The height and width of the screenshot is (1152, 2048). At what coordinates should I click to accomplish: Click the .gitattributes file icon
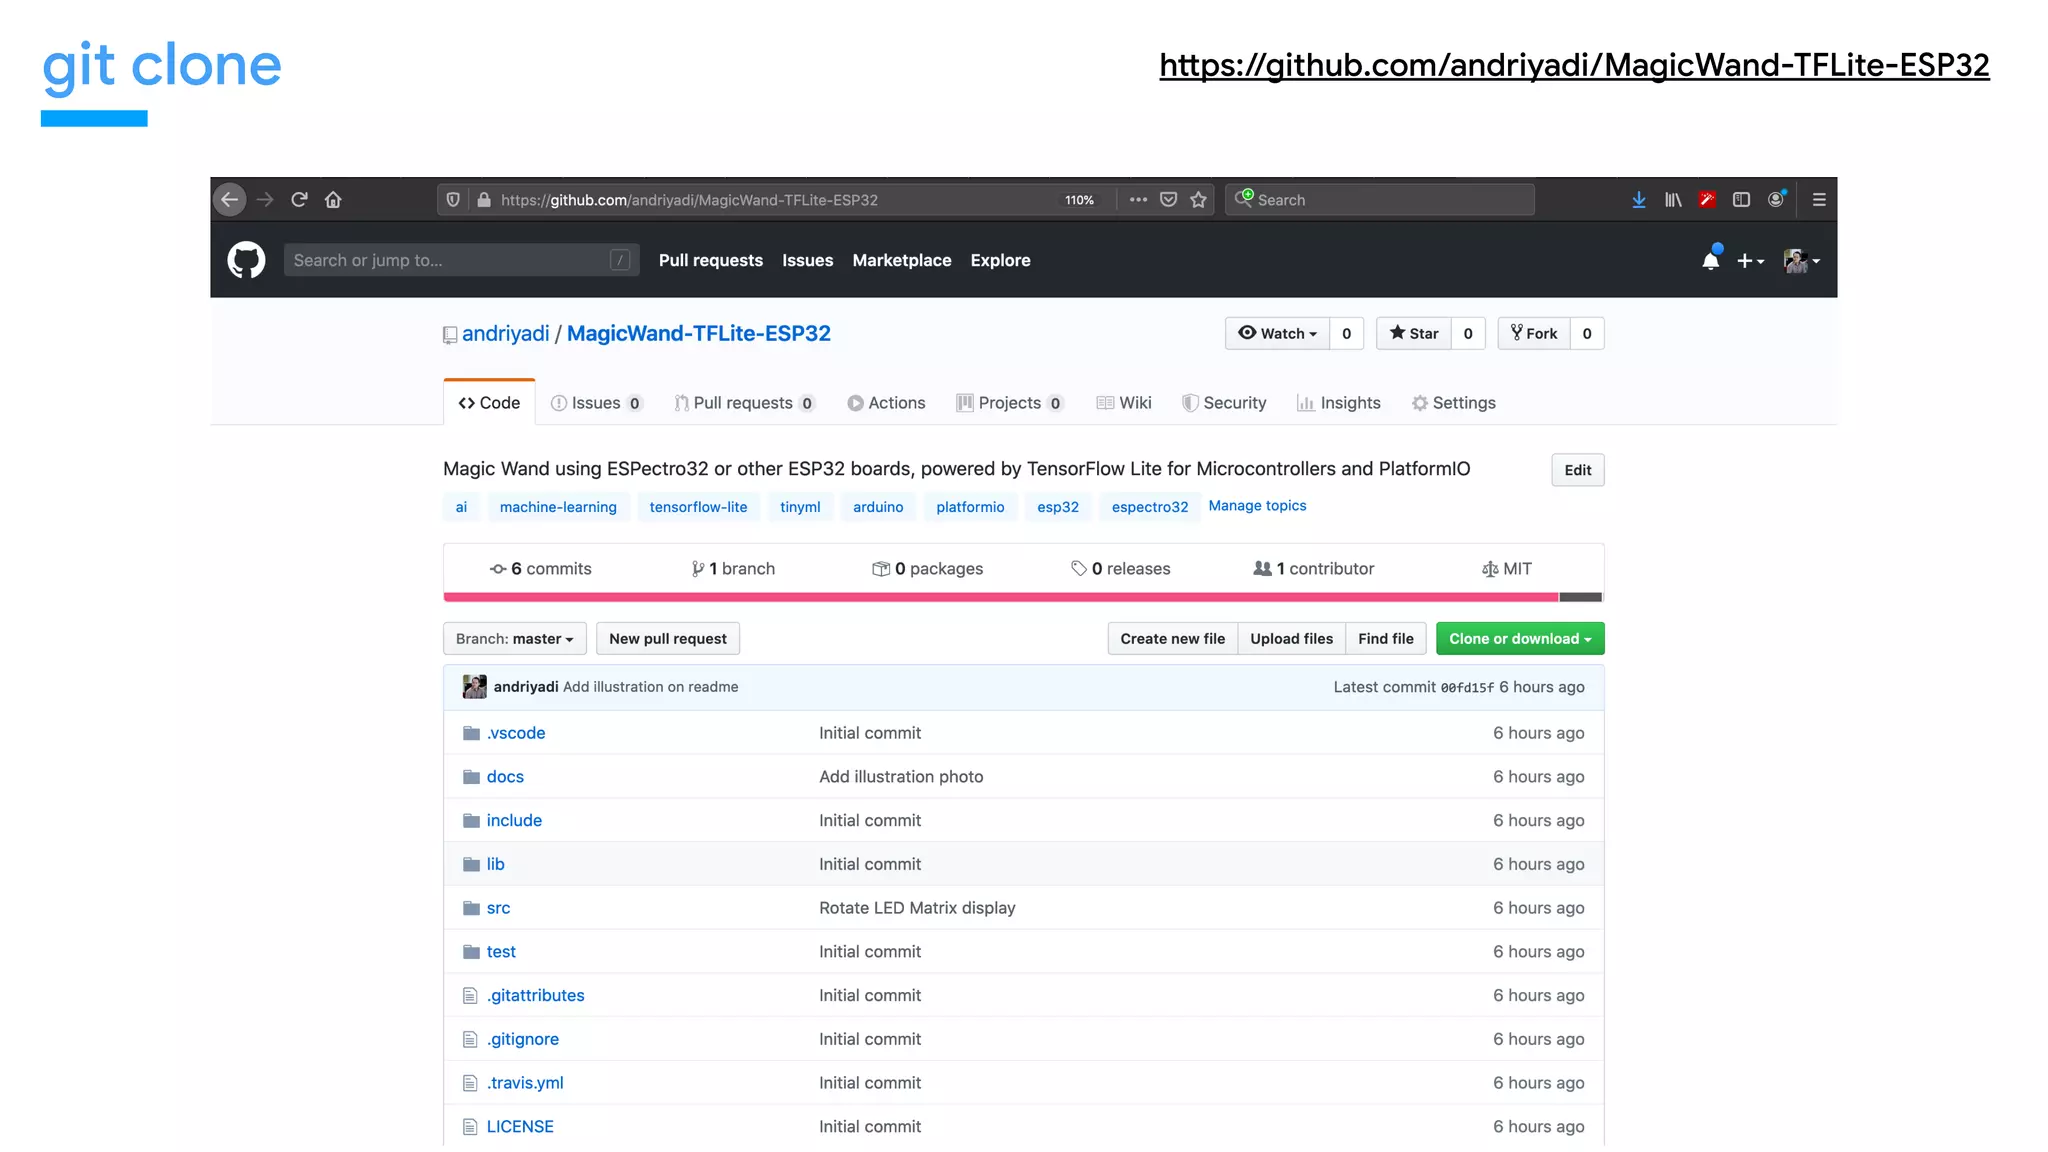(470, 995)
